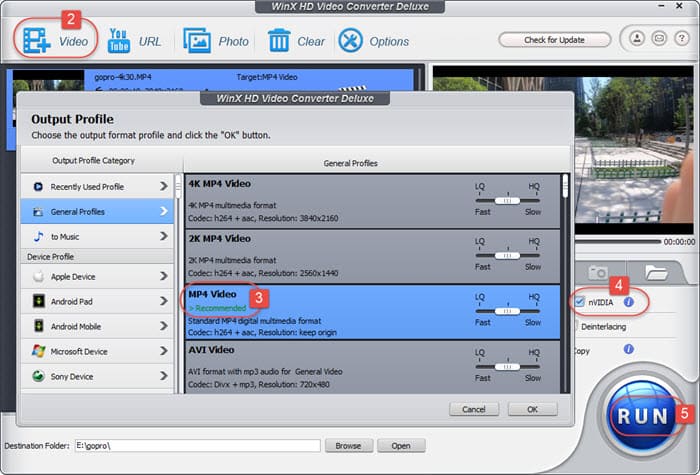
Task: Select the AVI Video profile
Action: pos(372,367)
